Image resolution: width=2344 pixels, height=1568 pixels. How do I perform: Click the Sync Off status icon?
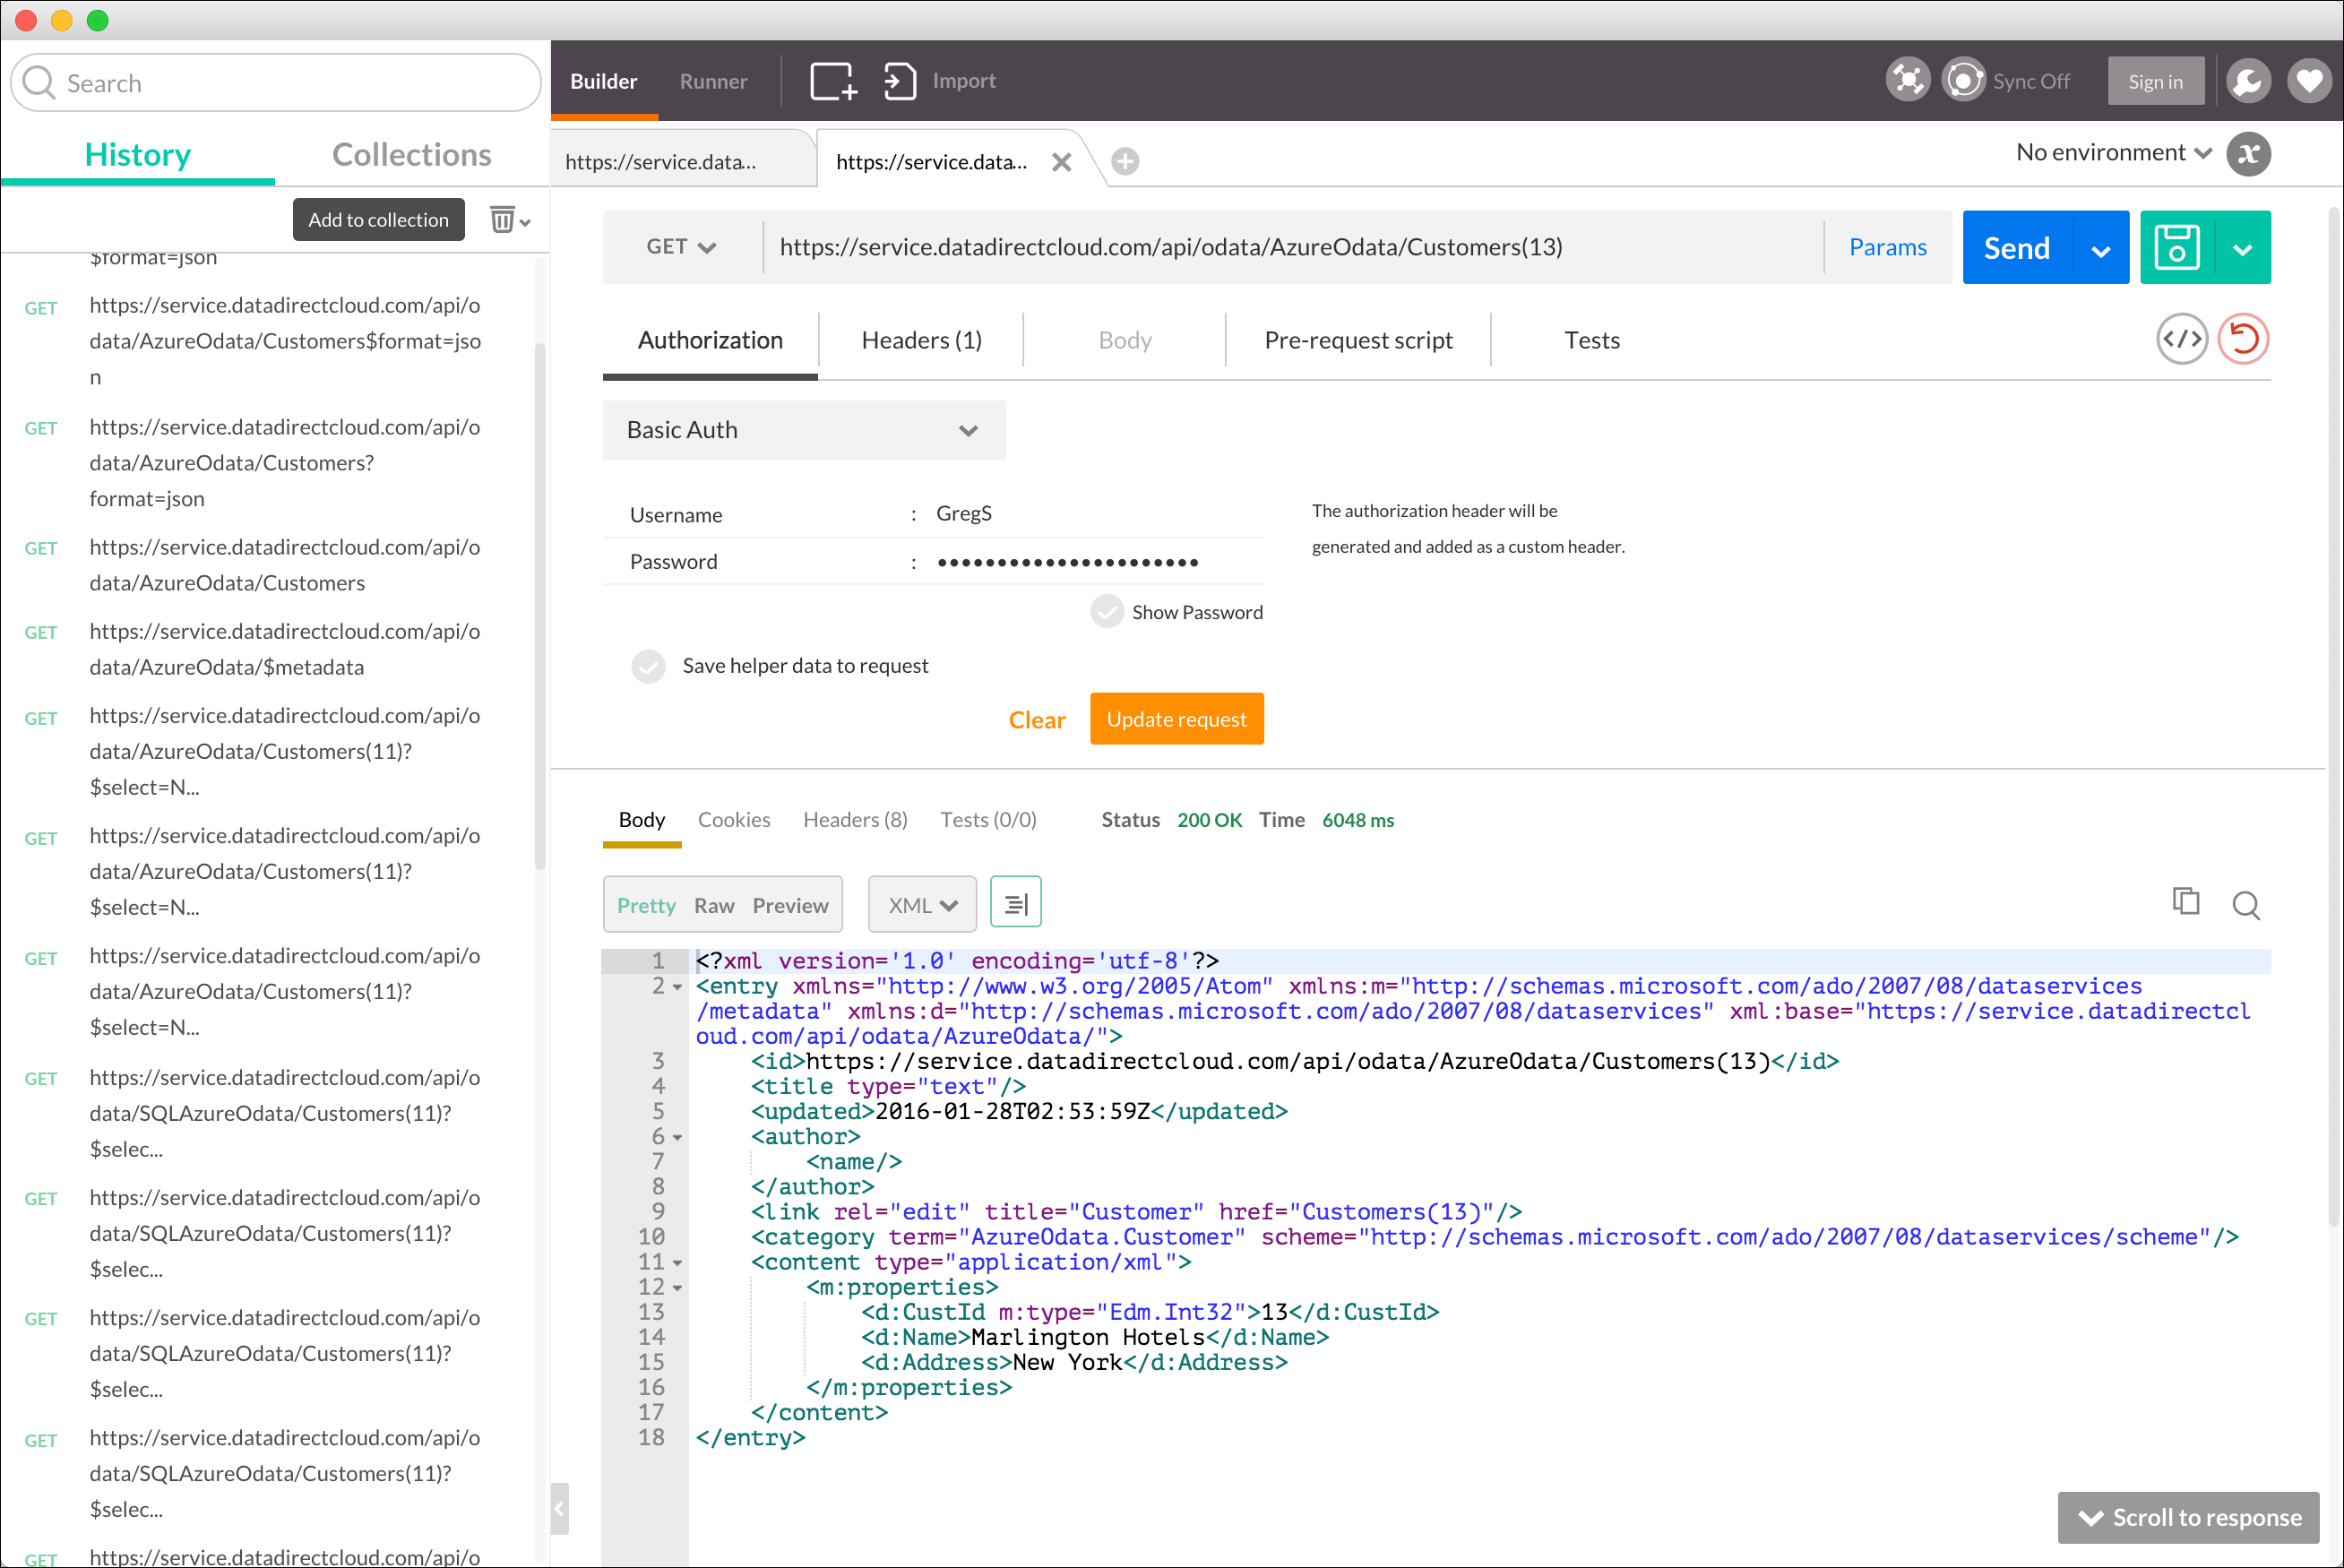tap(1963, 78)
